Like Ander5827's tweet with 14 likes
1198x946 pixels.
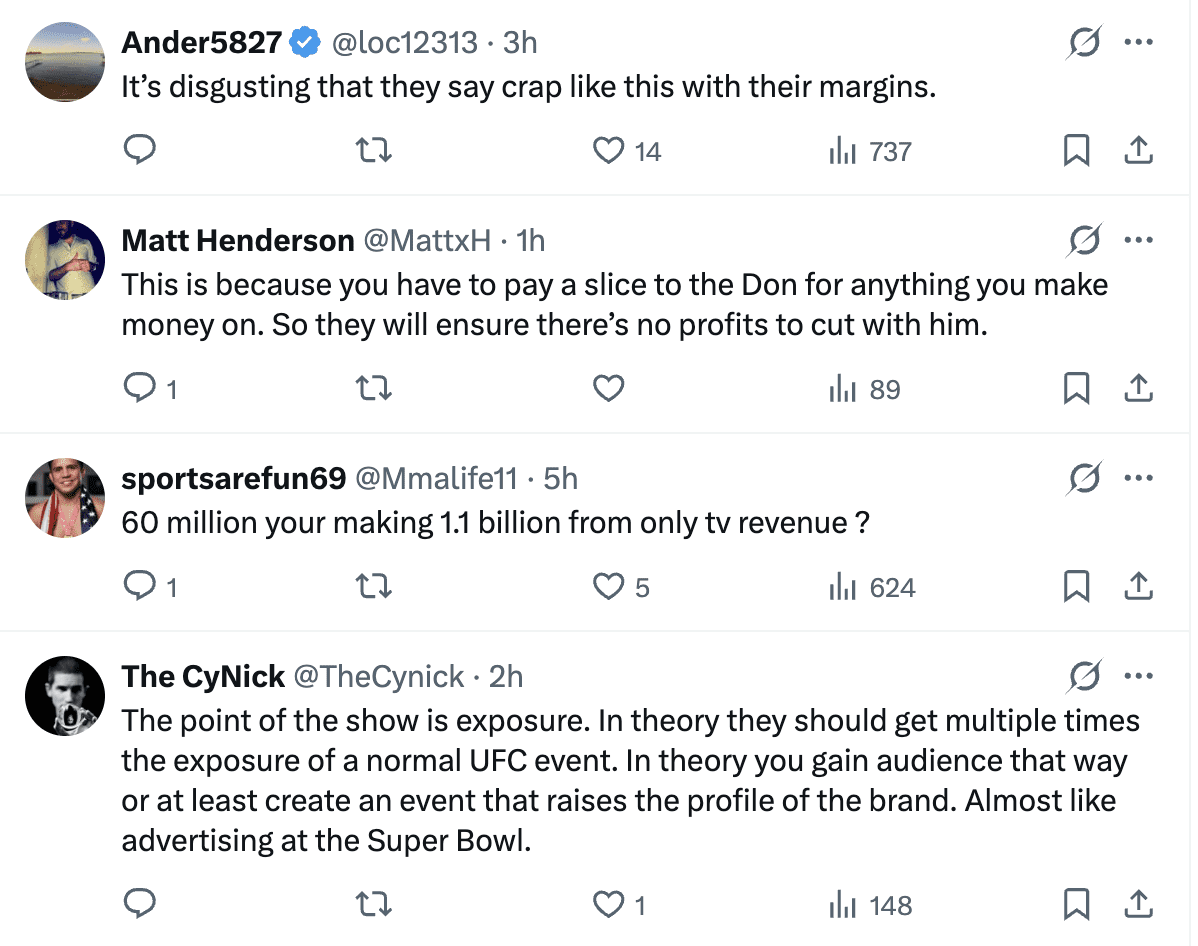[609, 151]
